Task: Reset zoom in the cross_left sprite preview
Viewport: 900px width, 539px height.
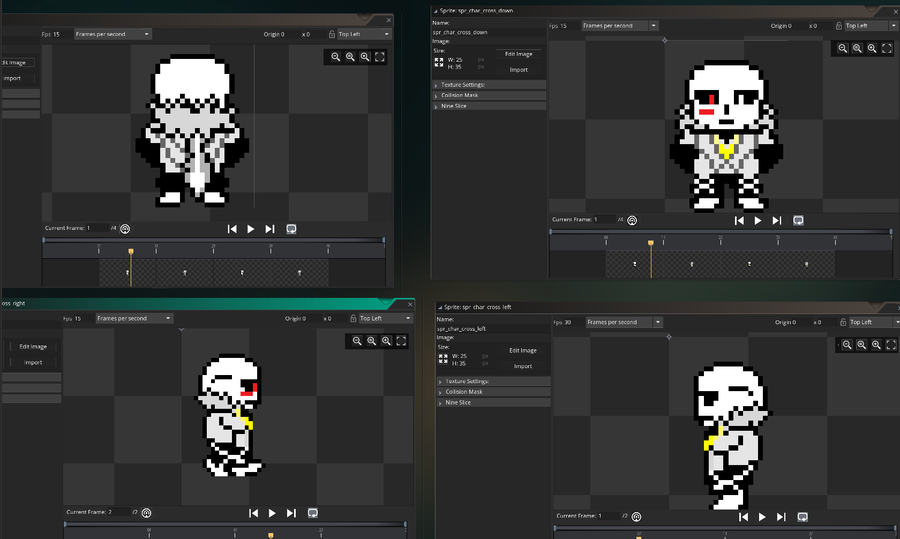Action: tap(862, 344)
